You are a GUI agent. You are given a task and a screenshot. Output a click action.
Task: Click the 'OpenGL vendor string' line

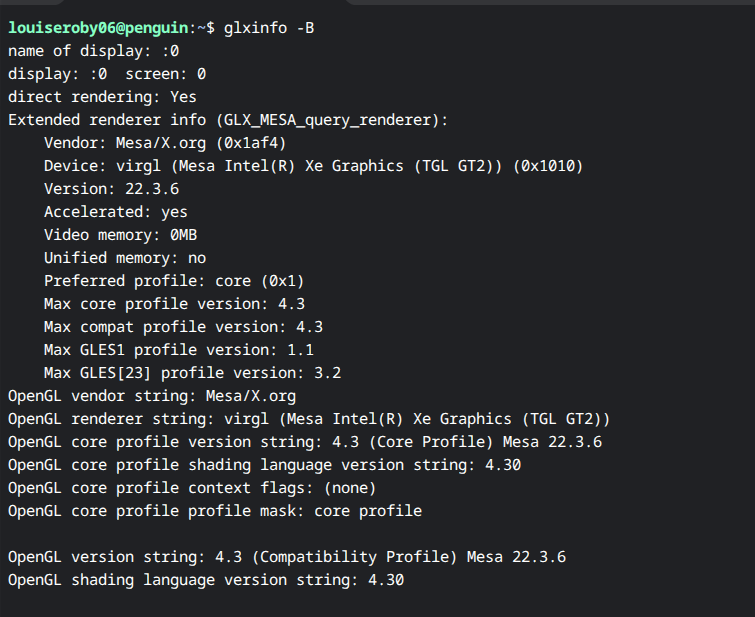[x=152, y=396]
